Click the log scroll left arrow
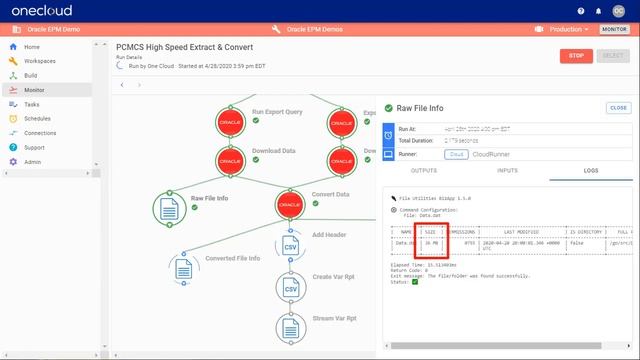640x360 pixels. (x=387, y=346)
